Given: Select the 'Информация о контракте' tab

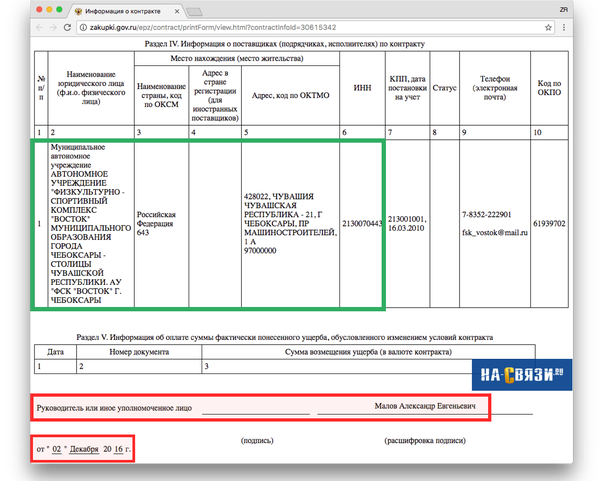Looking at the screenshot, I should (120, 10).
